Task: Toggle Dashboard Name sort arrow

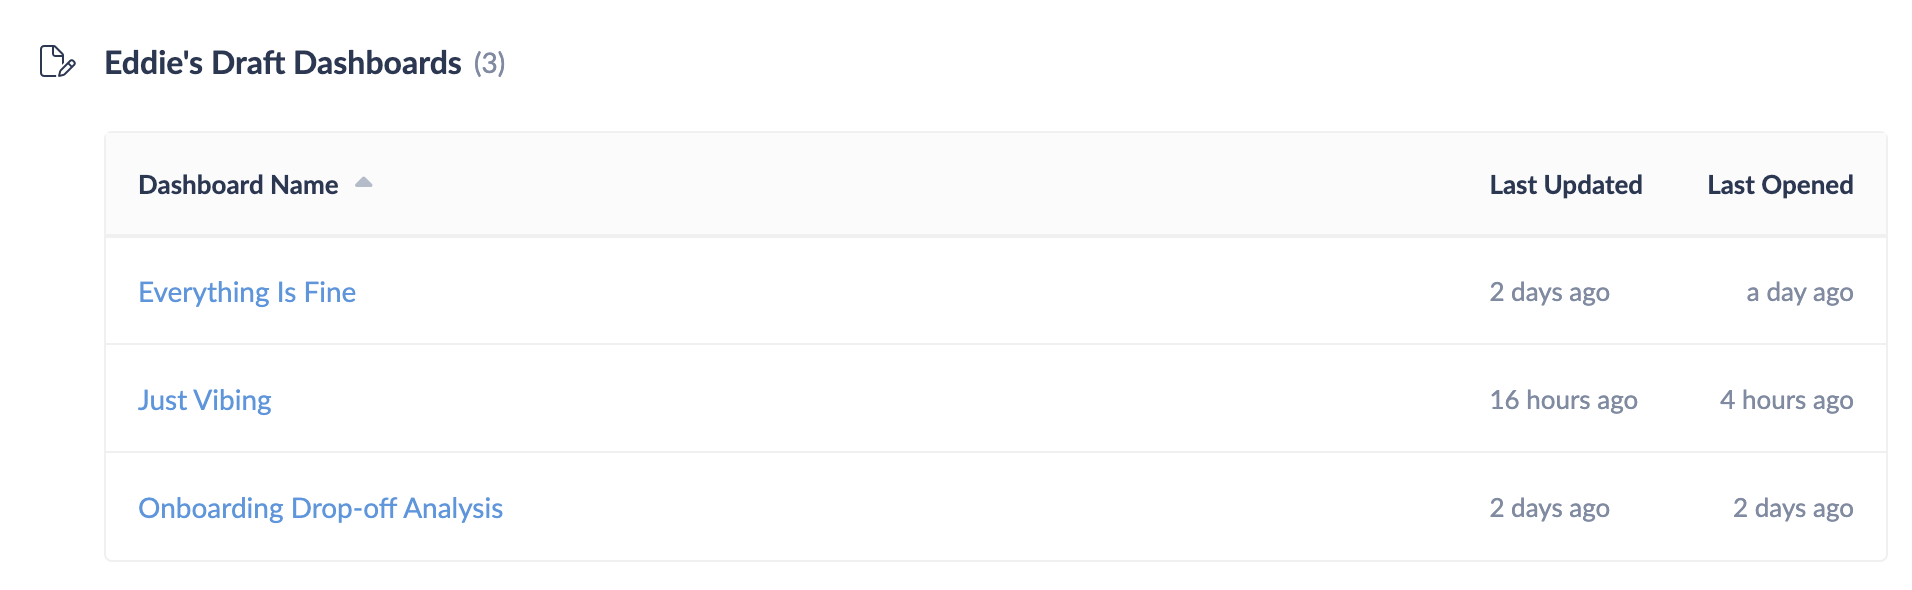Action: tap(364, 183)
